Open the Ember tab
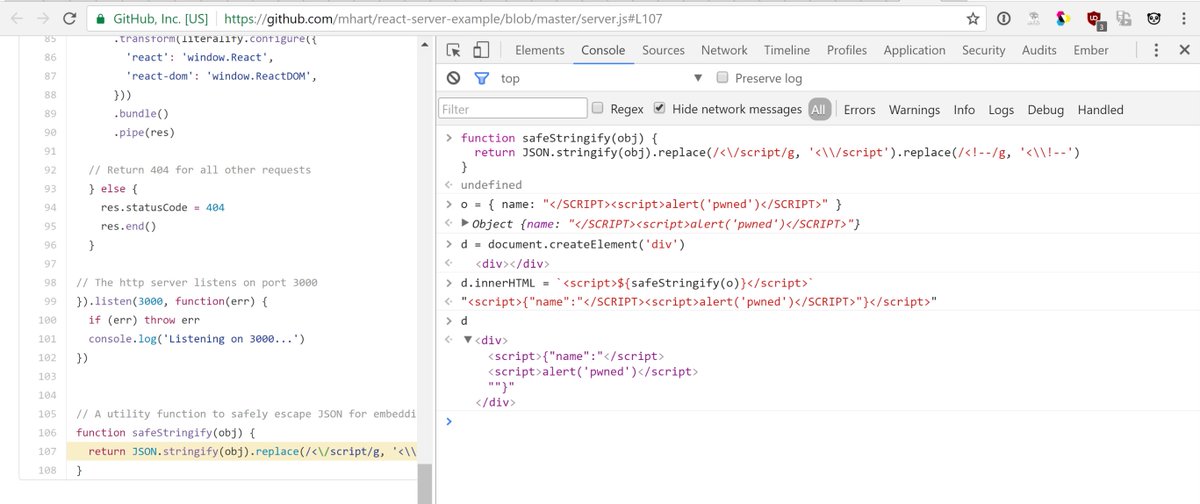Image resolution: width=1200 pixels, height=504 pixels. pyautogui.click(x=1091, y=50)
